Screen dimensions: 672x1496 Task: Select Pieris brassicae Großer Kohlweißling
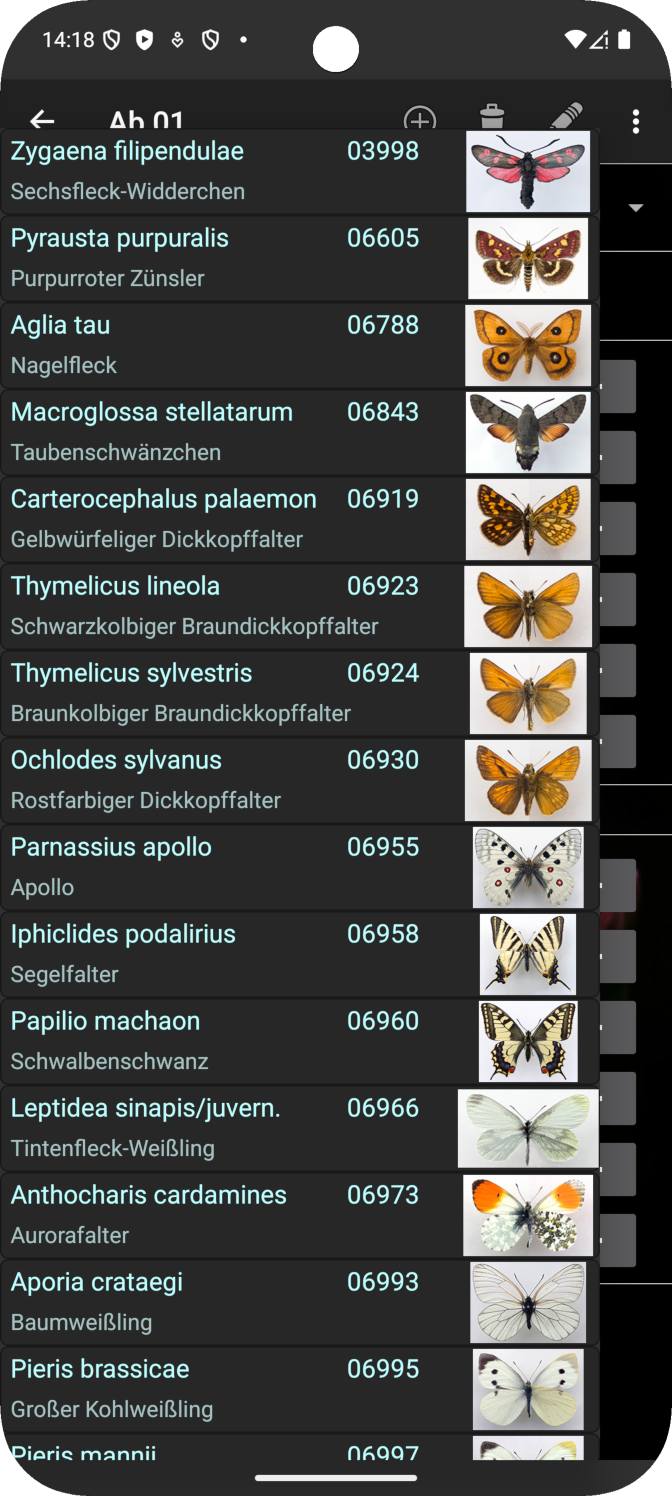pos(299,1389)
